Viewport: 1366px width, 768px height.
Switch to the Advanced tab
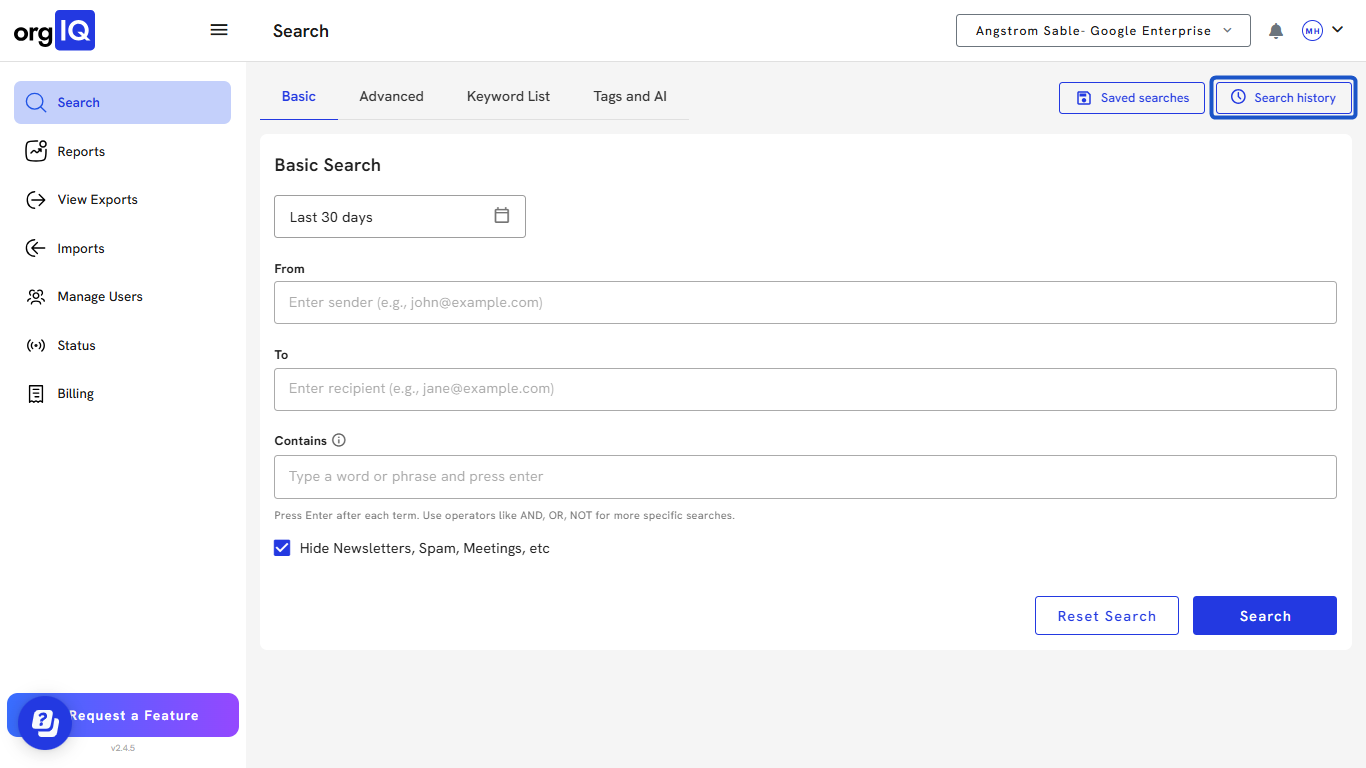tap(391, 97)
